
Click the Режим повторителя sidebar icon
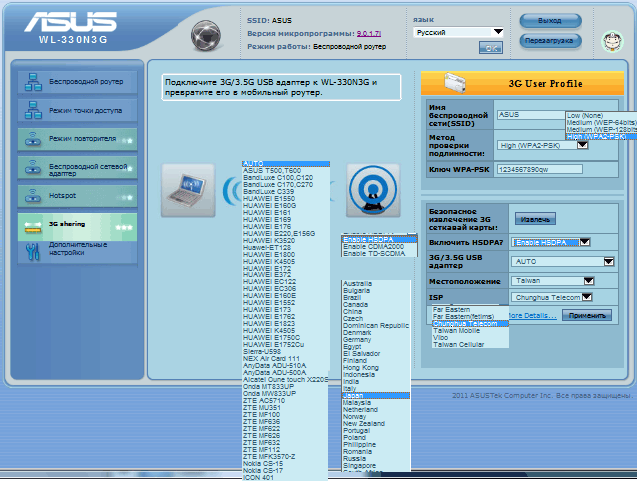[31, 138]
